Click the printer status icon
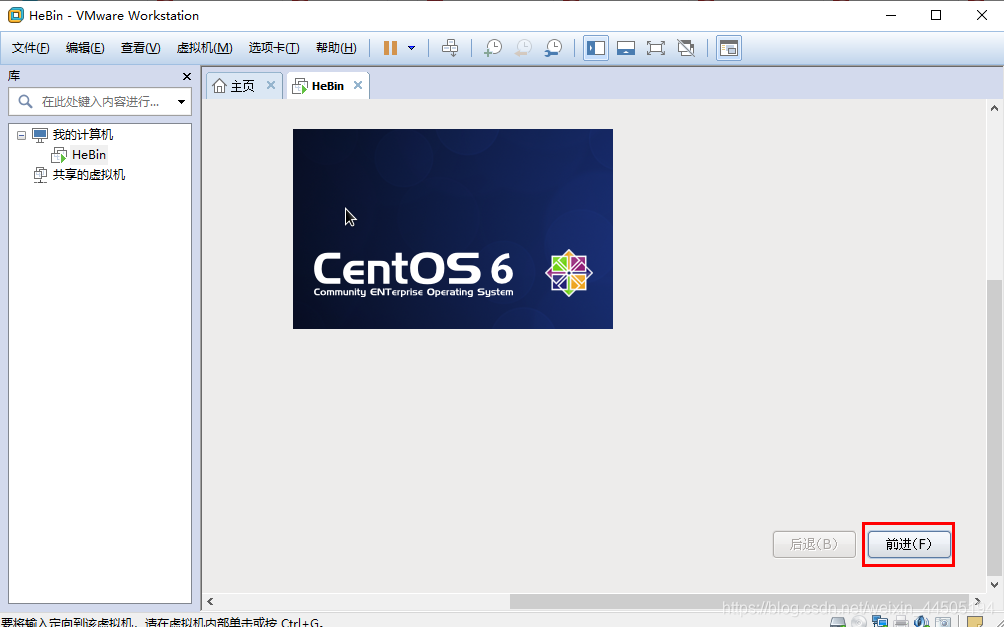This screenshot has height=627, width=1004. pos(901,622)
